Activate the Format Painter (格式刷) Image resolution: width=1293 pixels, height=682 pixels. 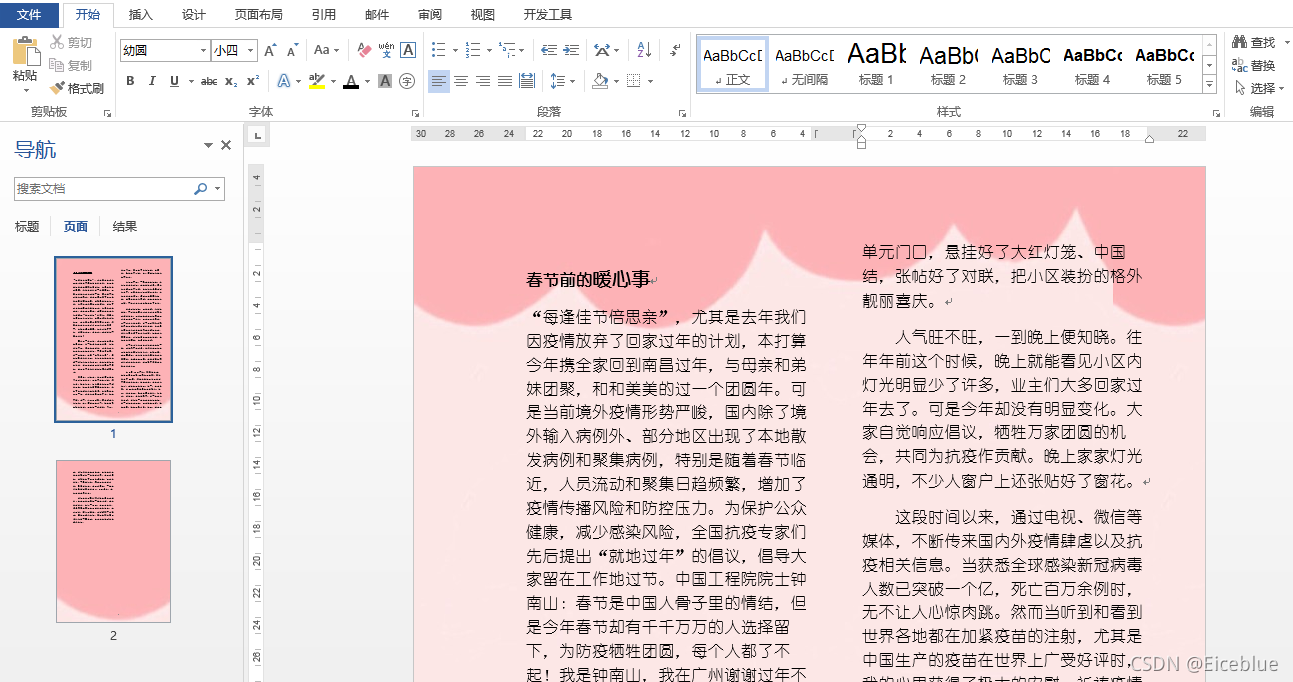point(77,88)
